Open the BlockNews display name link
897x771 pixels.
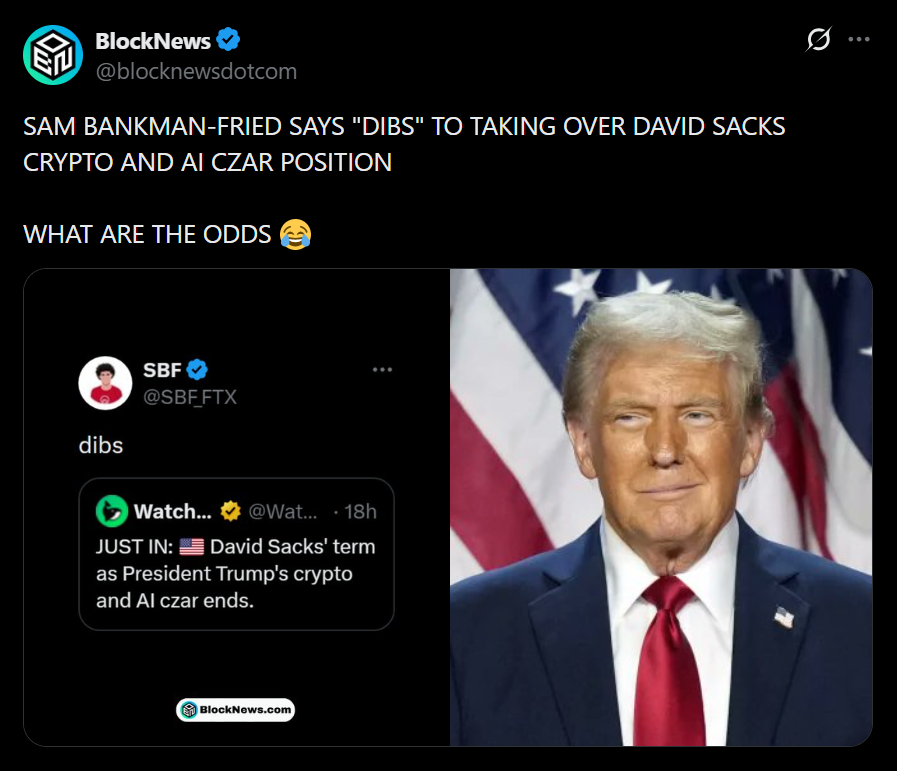(152, 41)
